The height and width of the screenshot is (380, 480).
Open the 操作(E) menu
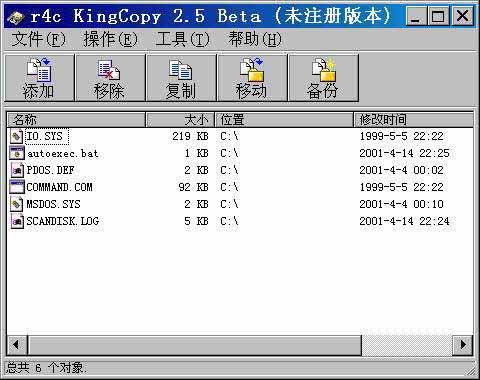point(110,39)
